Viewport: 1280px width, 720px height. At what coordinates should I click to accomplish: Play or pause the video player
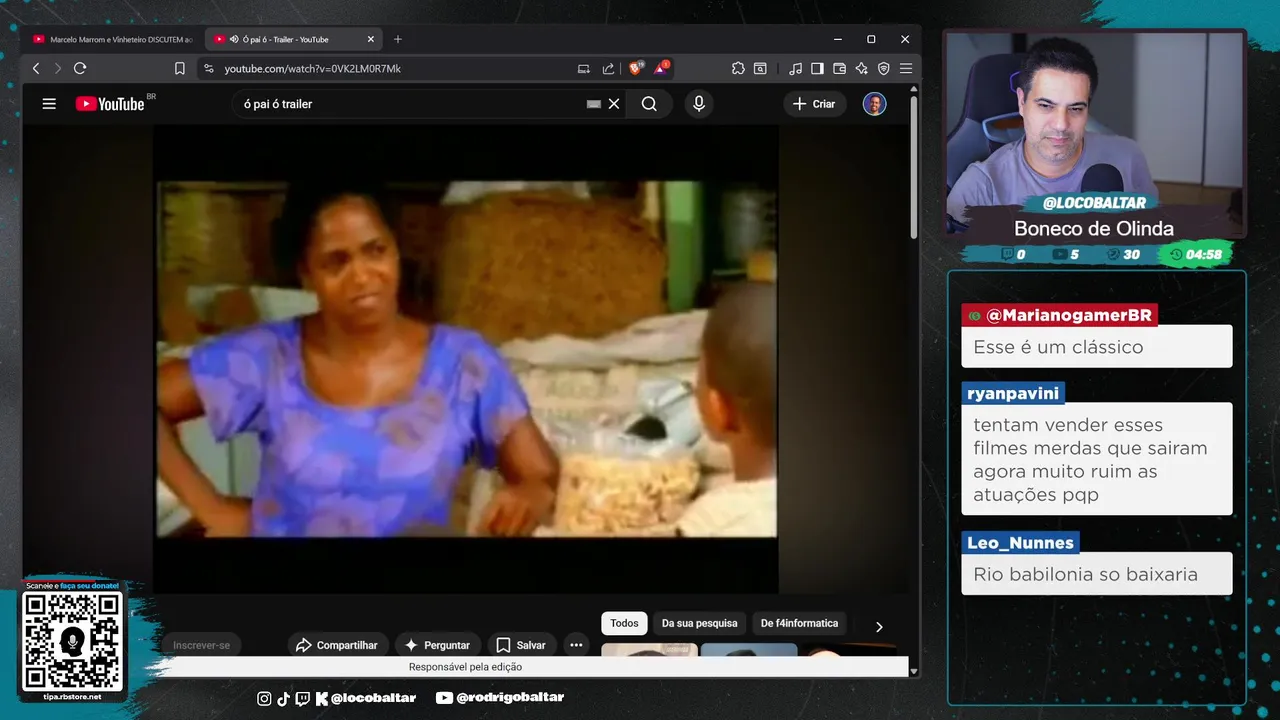466,359
